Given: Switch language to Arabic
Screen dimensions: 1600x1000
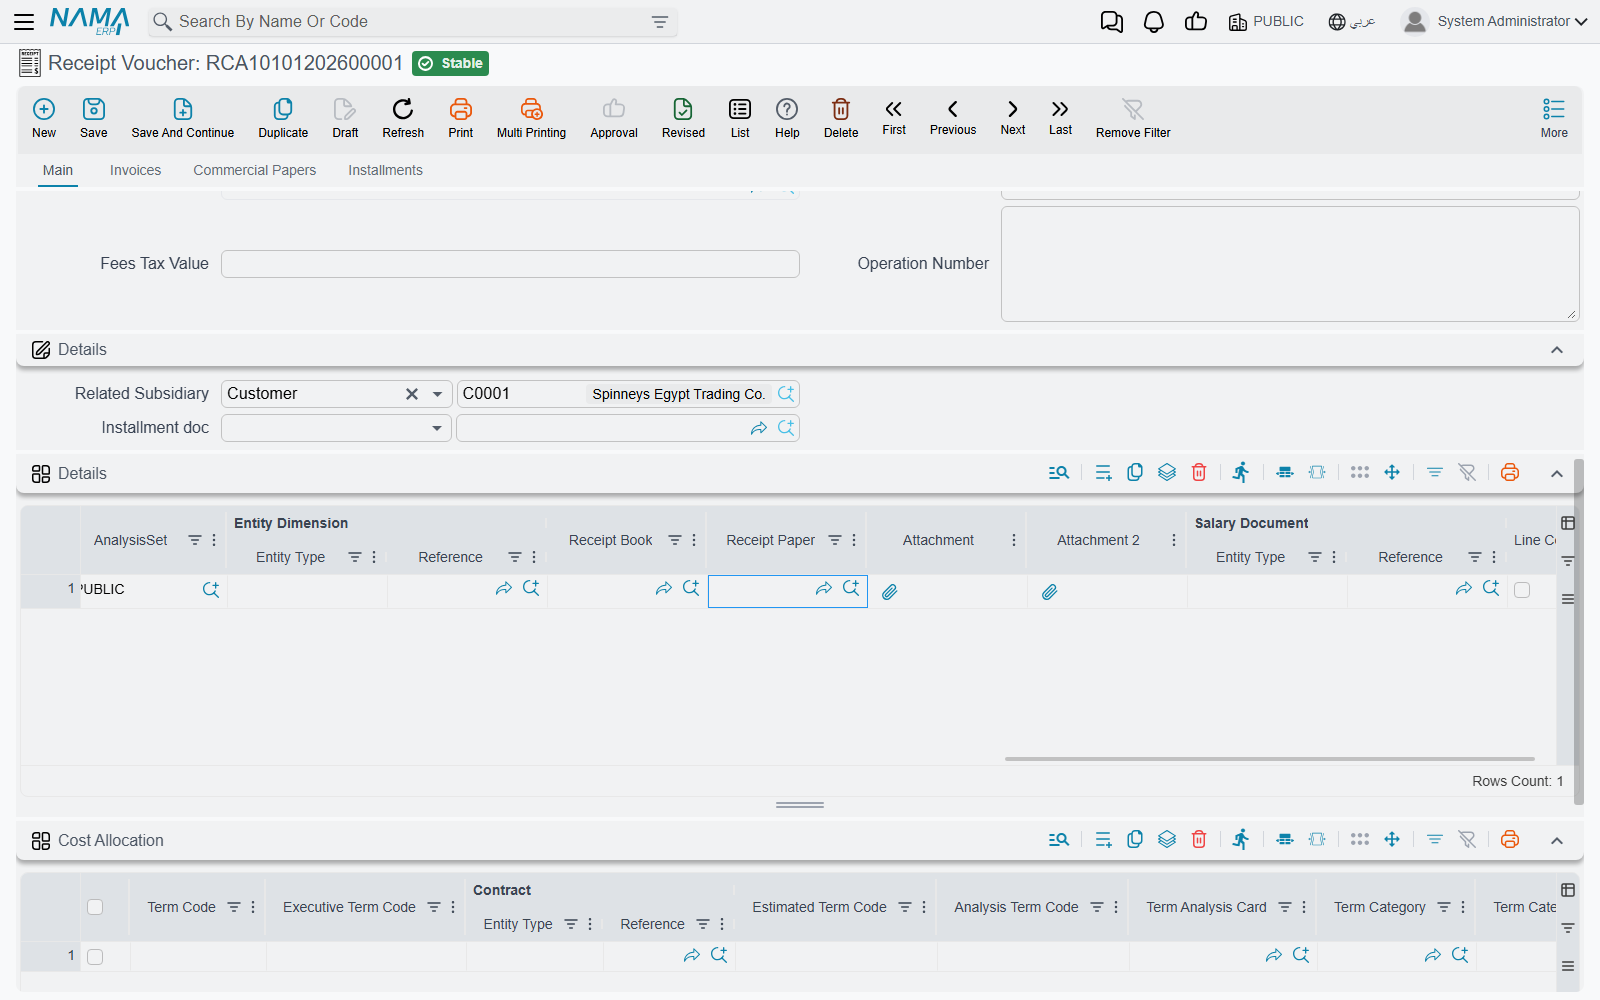Looking at the screenshot, I should click(x=1352, y=22).
